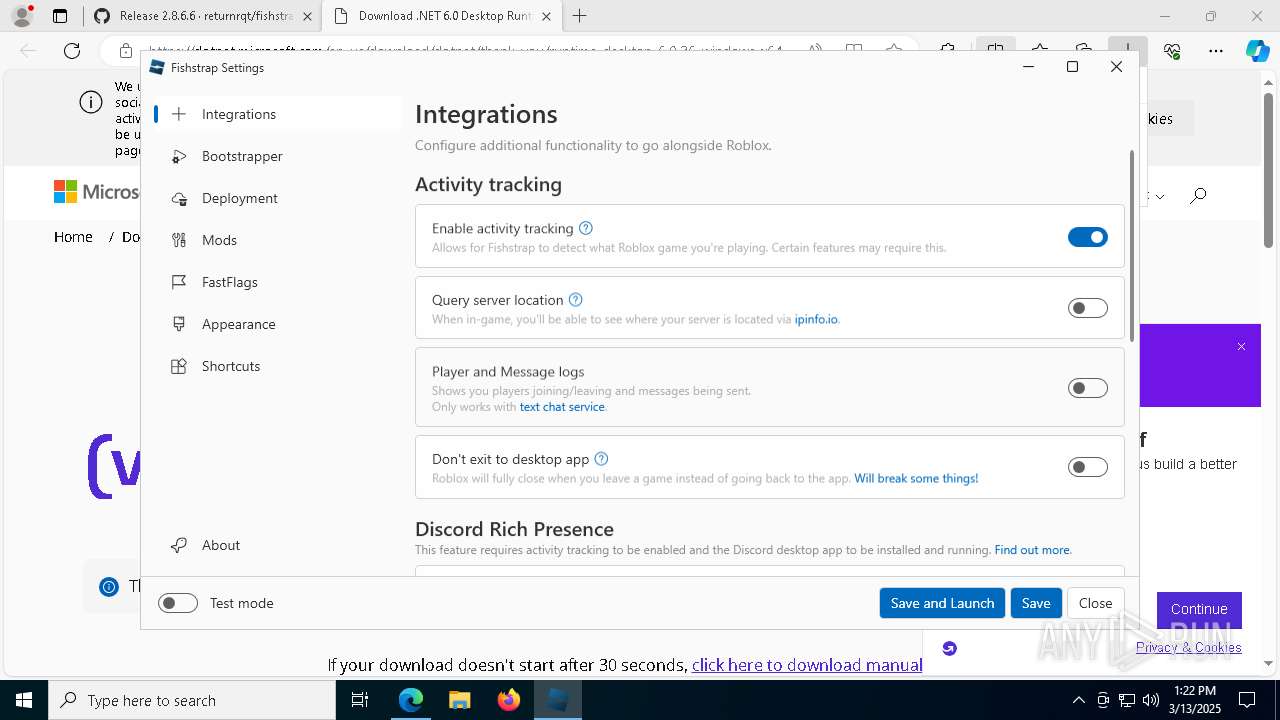Open help icon for Query server location
This screenshot has width=1280, height=720.
(x=575, y=299)
